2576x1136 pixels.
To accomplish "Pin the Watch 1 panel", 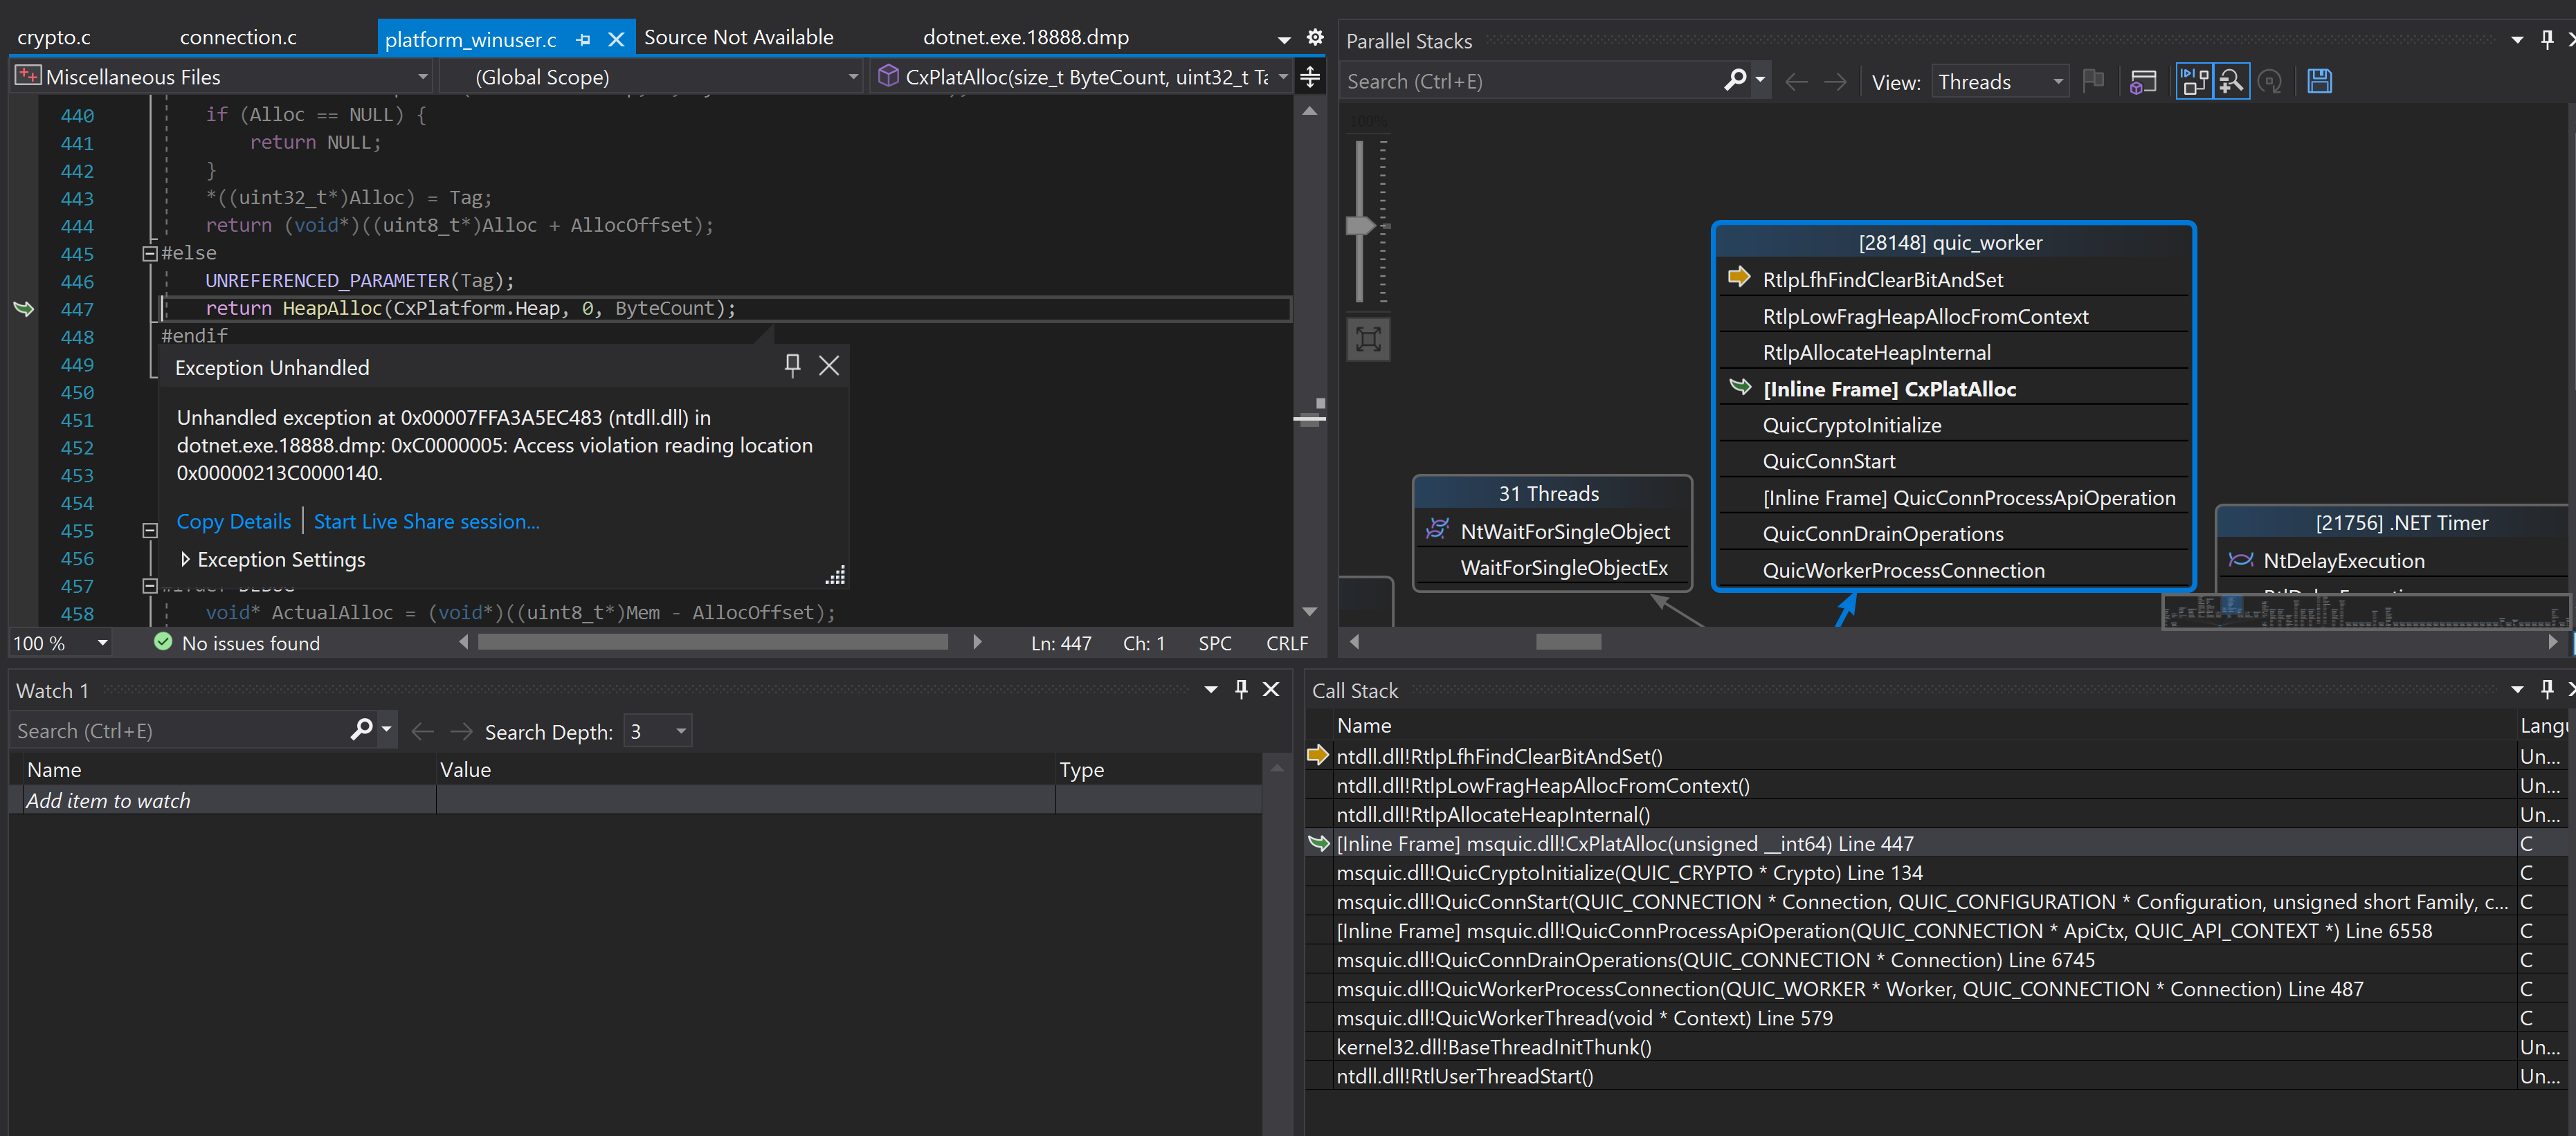I will 1240,689.
